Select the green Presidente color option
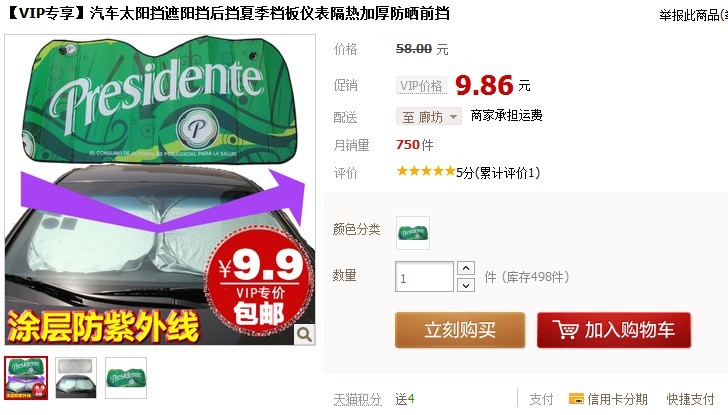 [413, 233]
